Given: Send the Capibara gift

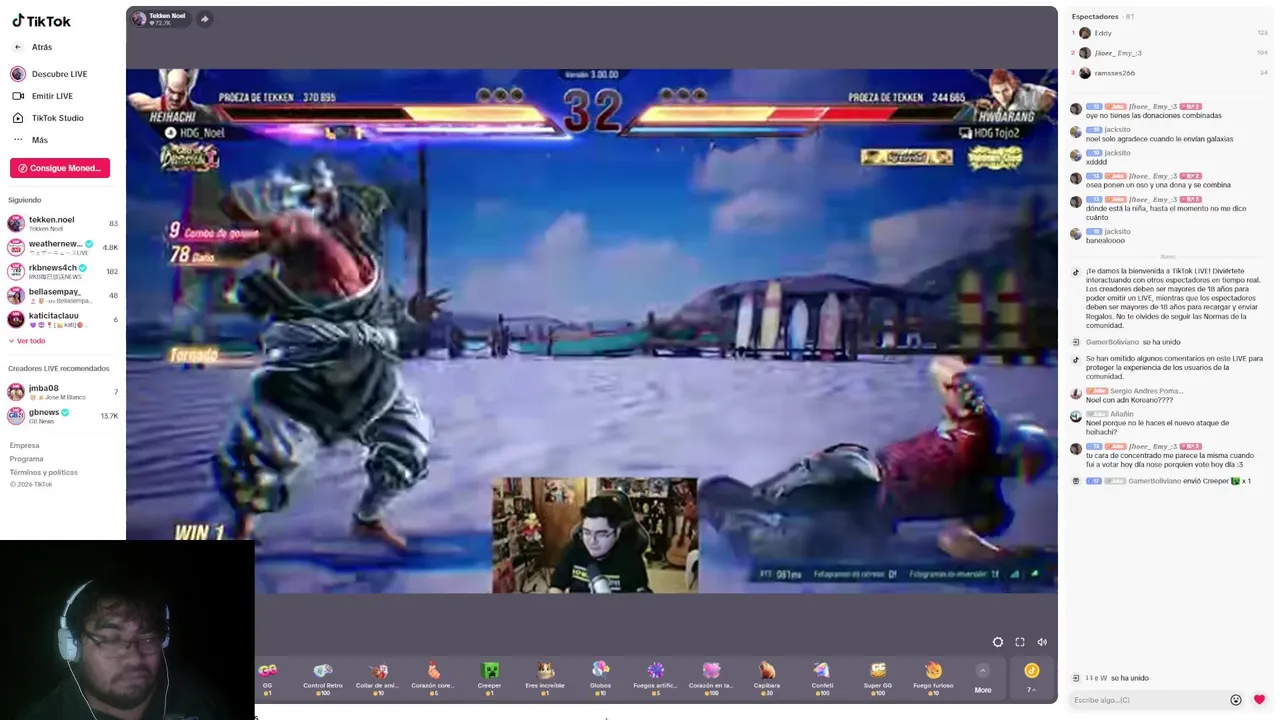Looking at the screenshot, I should 766,678.
